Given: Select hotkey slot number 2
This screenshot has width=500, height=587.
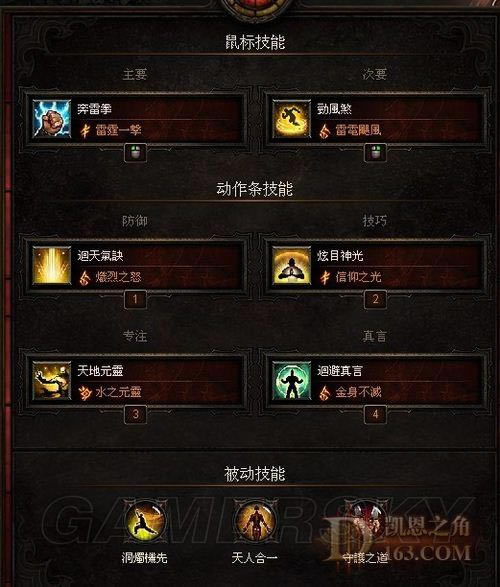Looking at the screenshot, I should point(375,299).
